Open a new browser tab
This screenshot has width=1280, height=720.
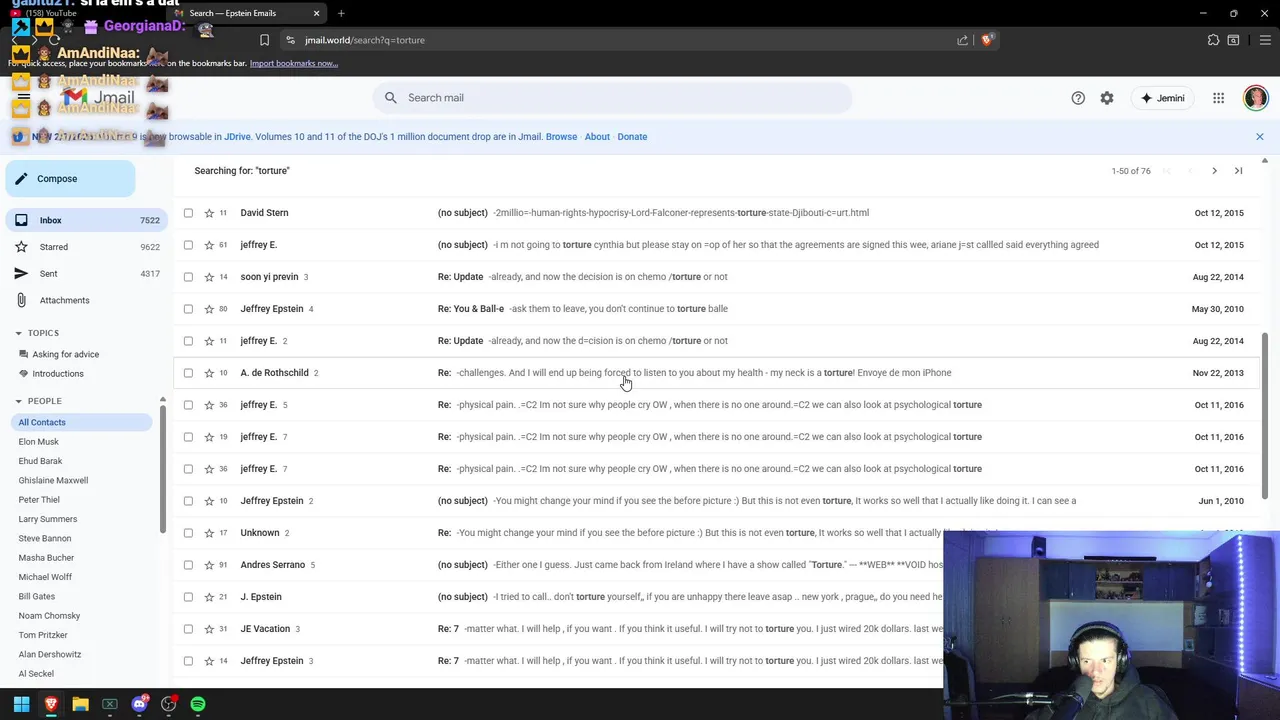[x=341, y=13]
